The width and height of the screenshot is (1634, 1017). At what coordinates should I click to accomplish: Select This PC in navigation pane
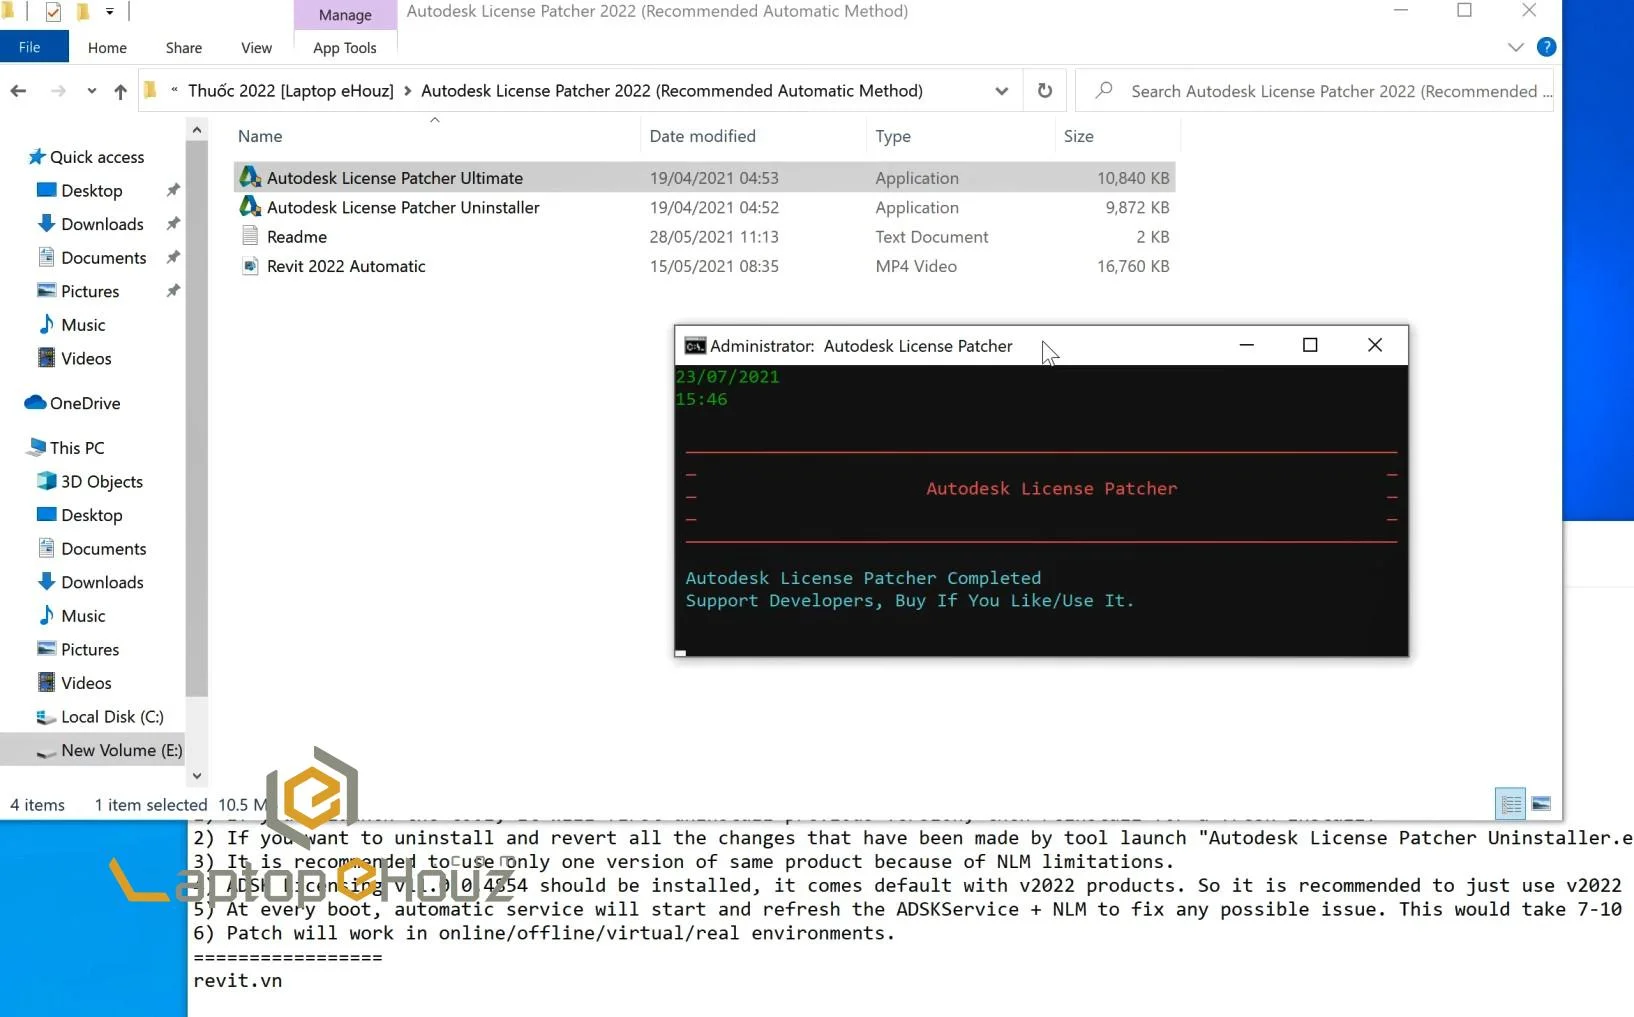77,448
